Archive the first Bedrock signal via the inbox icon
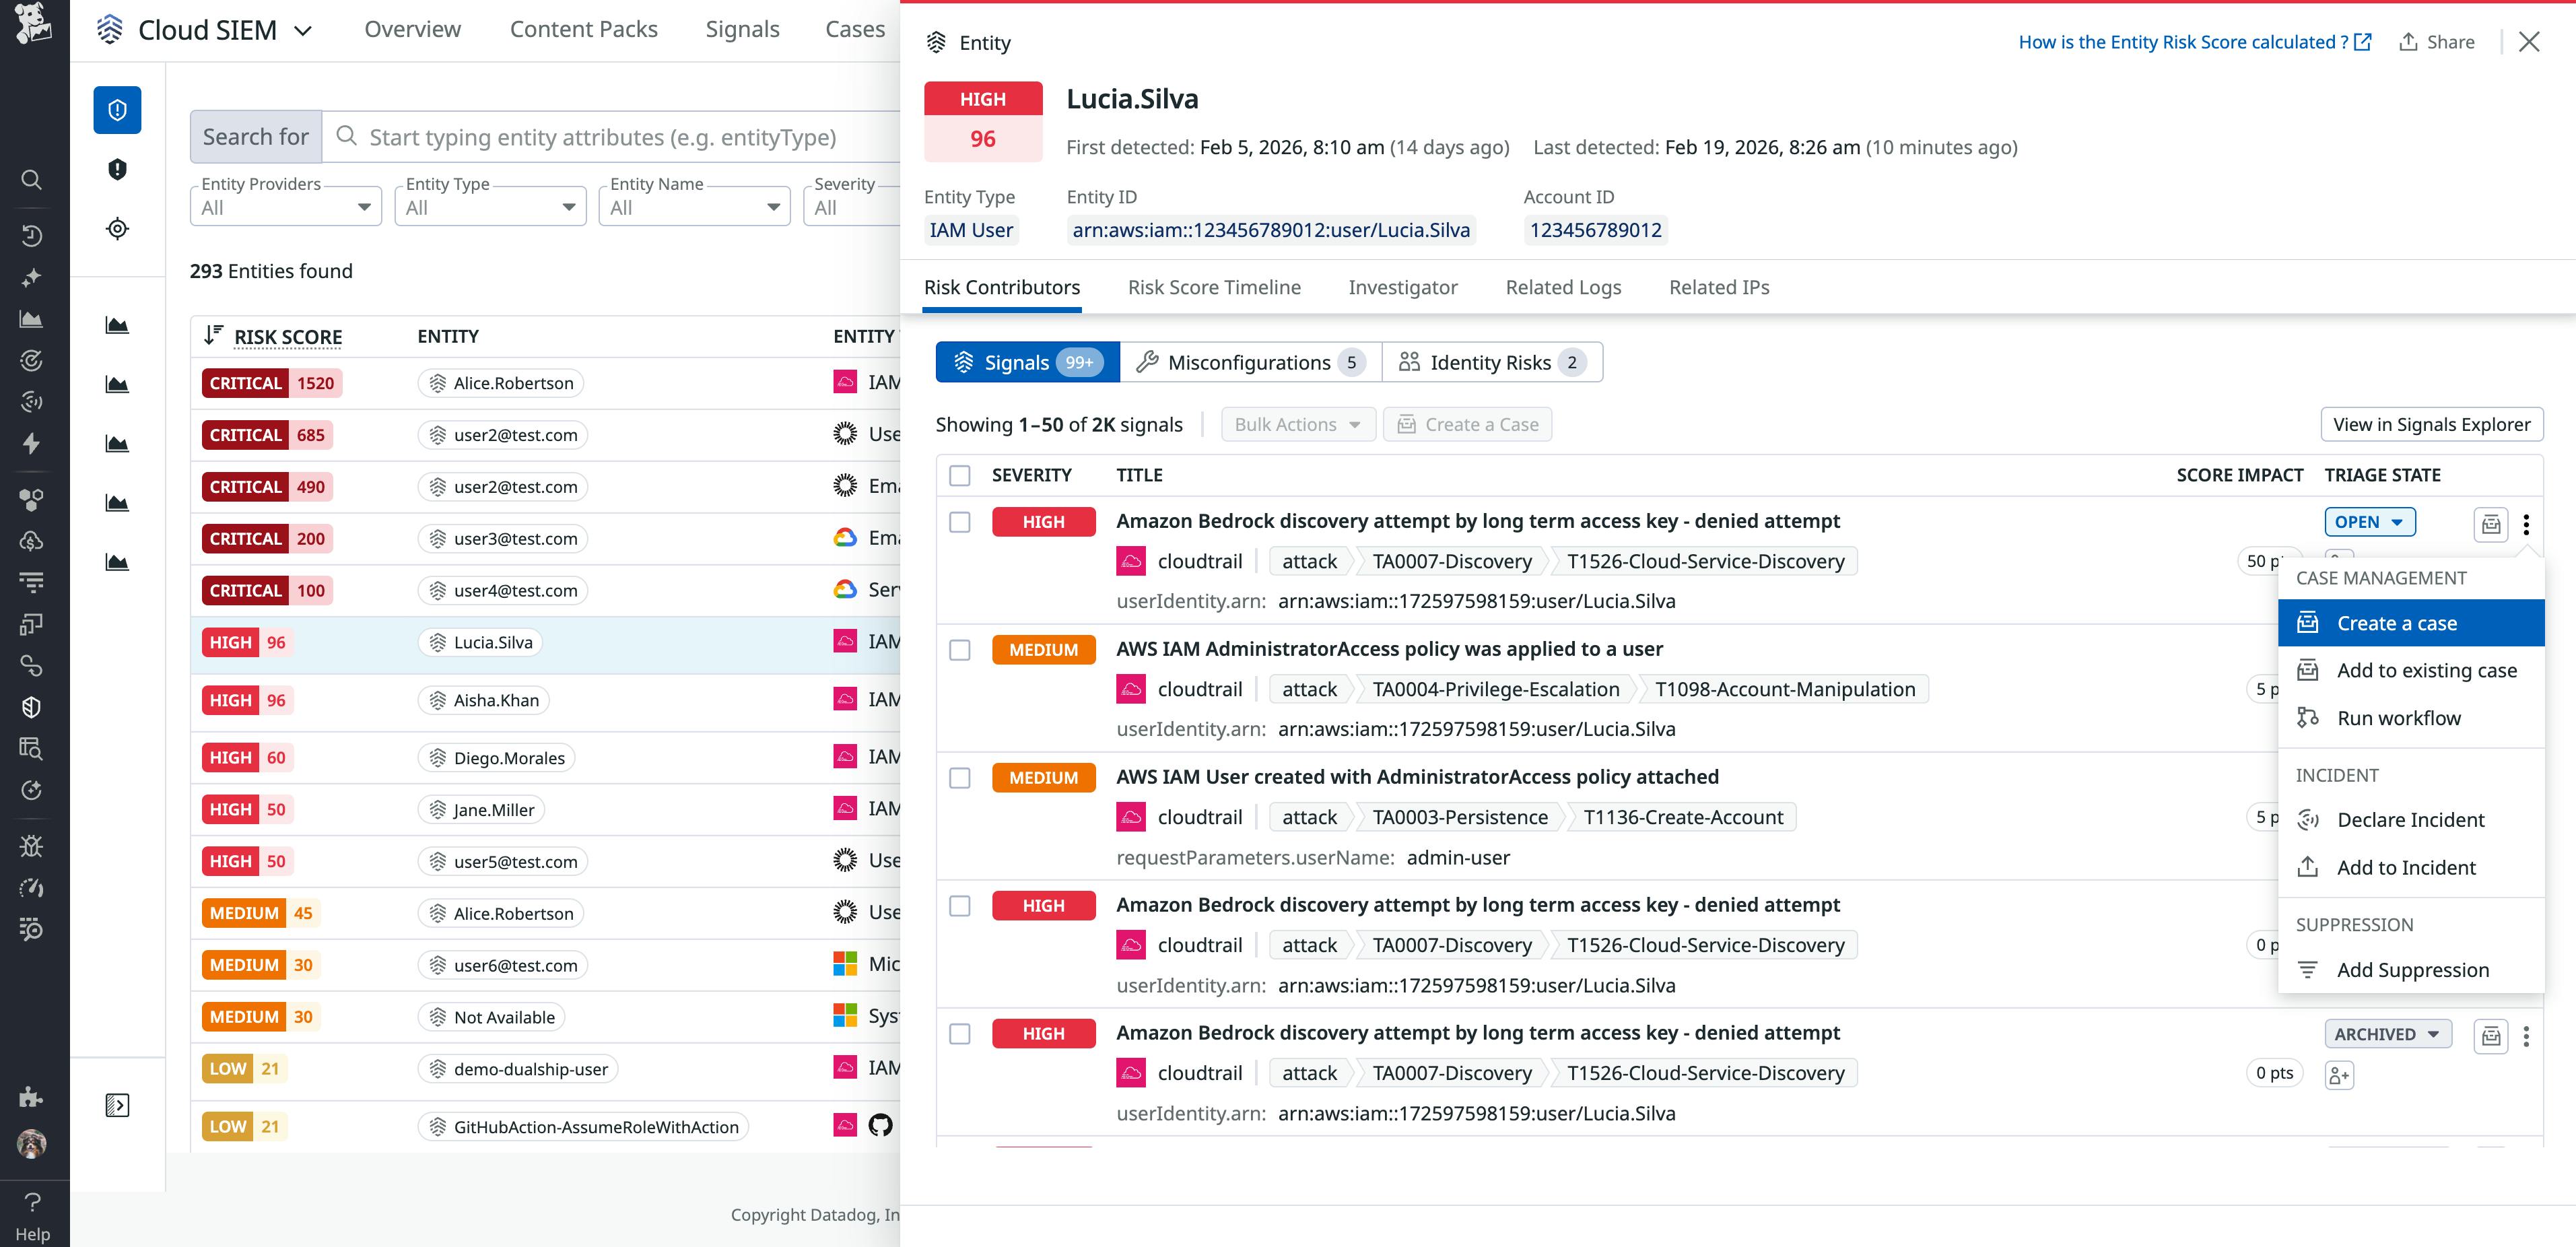The height and width of the screenshot is (1247, 2576). point(2490,524)
